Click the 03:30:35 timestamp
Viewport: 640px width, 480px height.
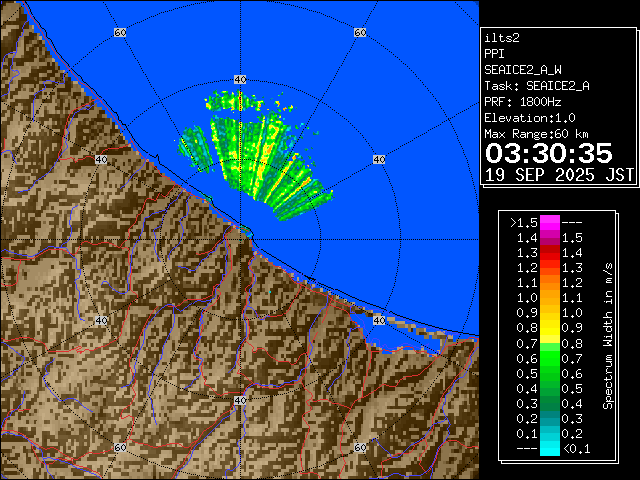[548, 153]
